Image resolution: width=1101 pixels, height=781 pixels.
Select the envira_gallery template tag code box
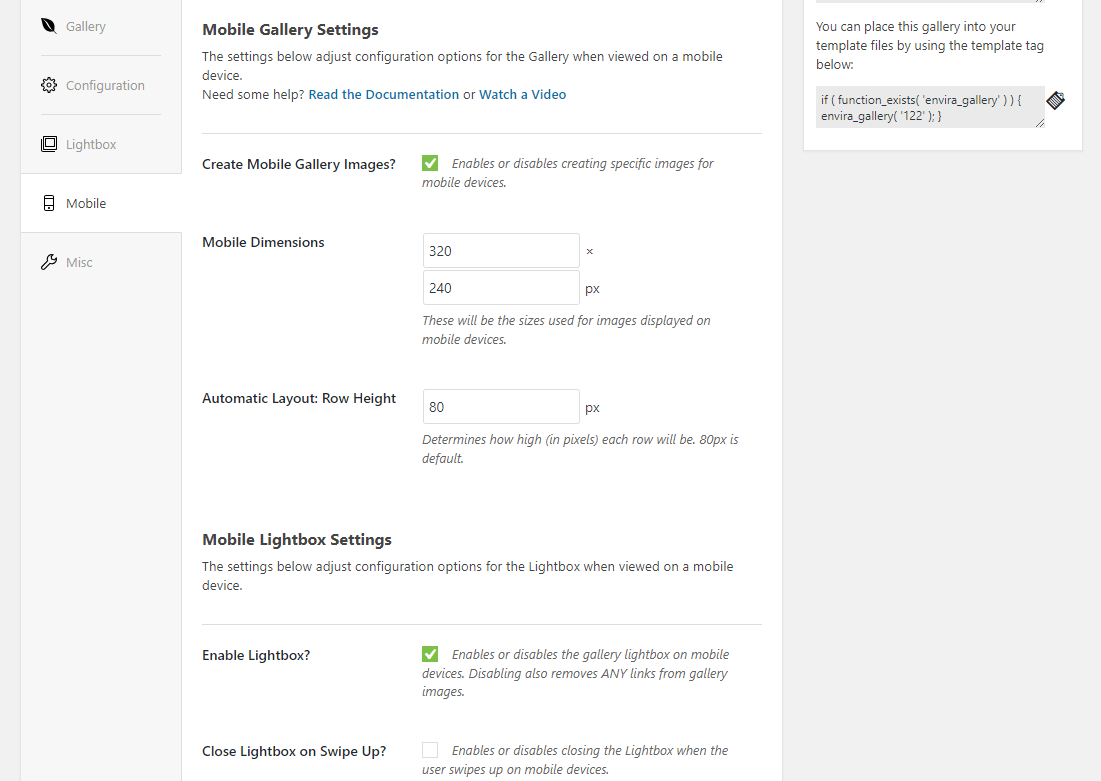(930, 107)
